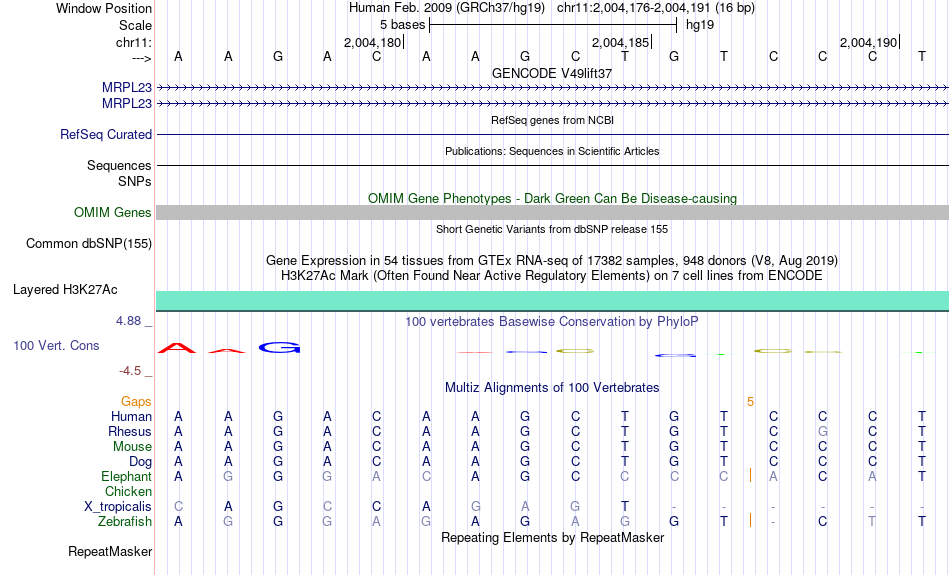The height and width of the screenshot is (575, 950).
Task: Click the 2,004,180 position marker
Action: [x=373, y=42]
